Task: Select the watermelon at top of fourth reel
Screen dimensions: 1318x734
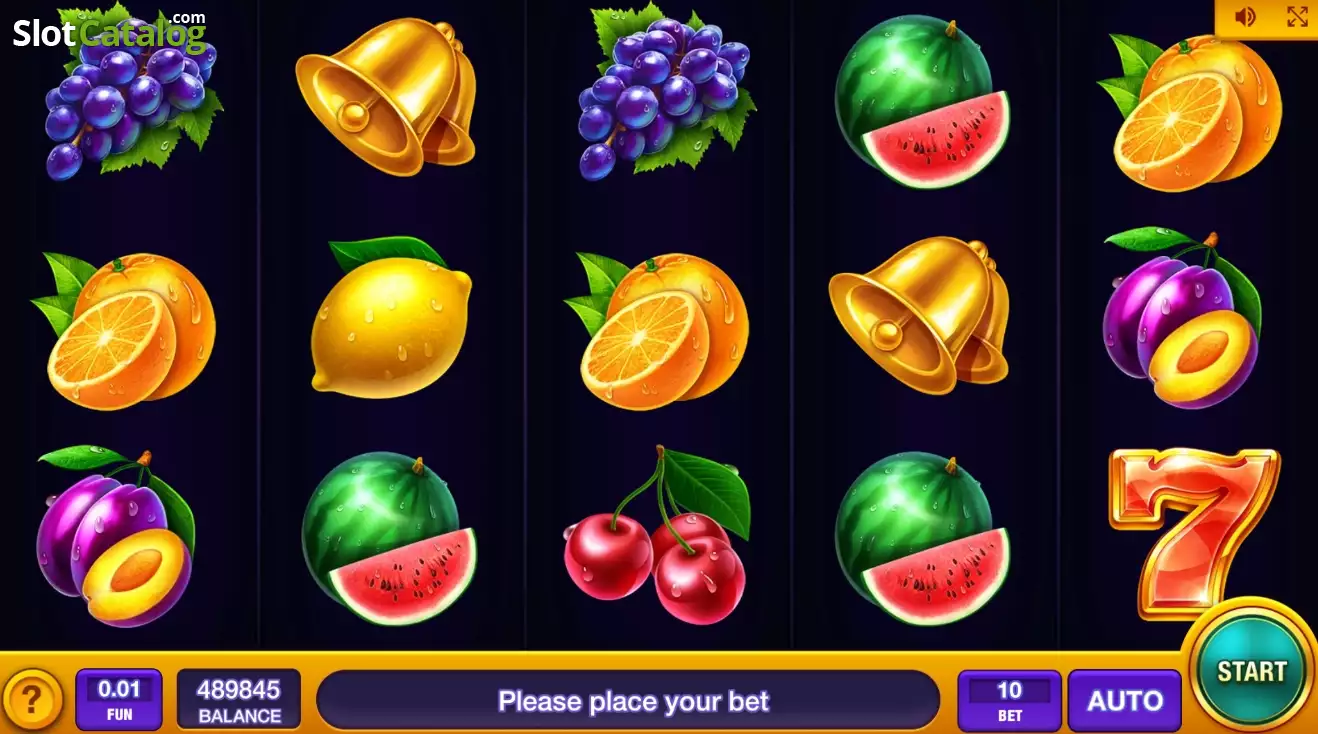Action: click(x=922, y=100)
